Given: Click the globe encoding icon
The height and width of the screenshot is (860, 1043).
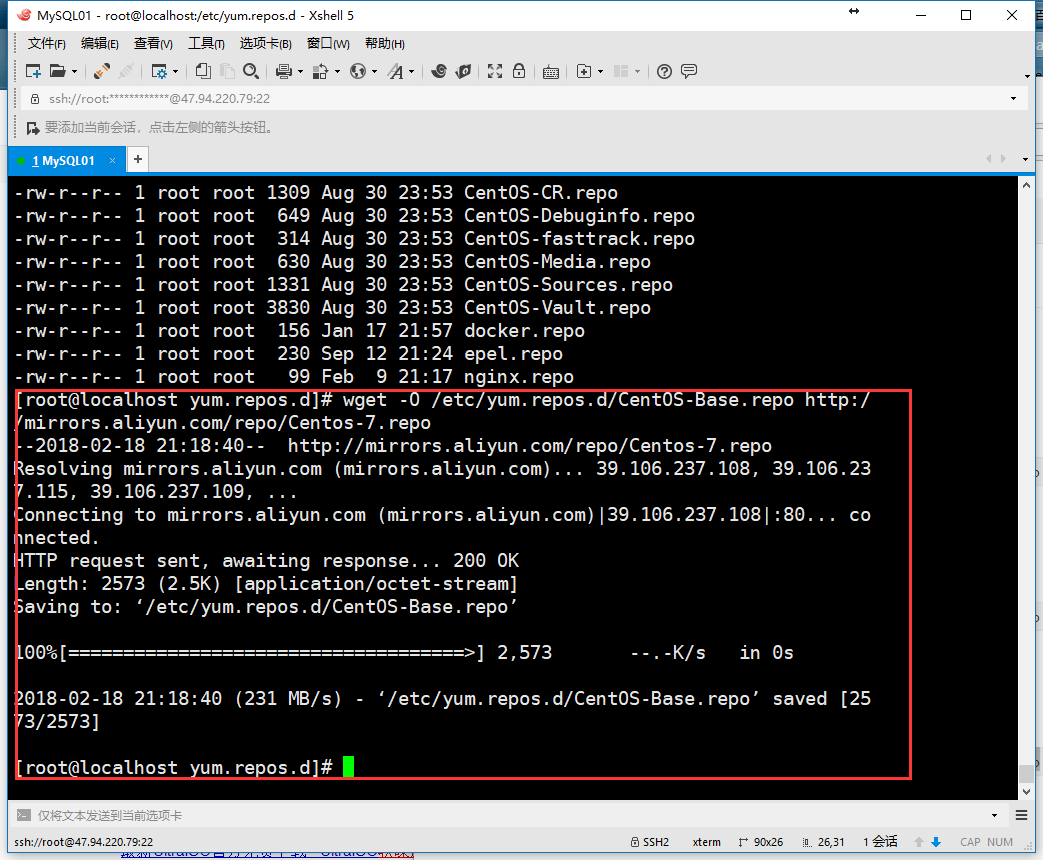Looking at the screenshot, I should tap(358, 71).
